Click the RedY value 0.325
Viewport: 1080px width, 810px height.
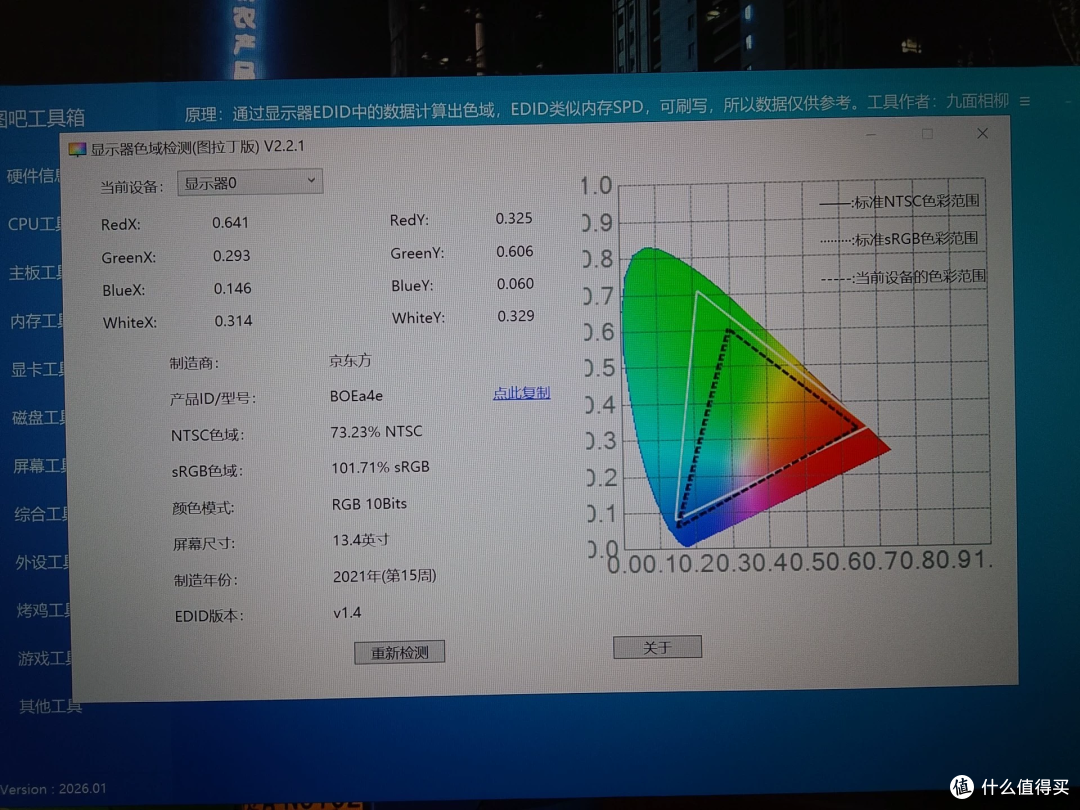514,218
